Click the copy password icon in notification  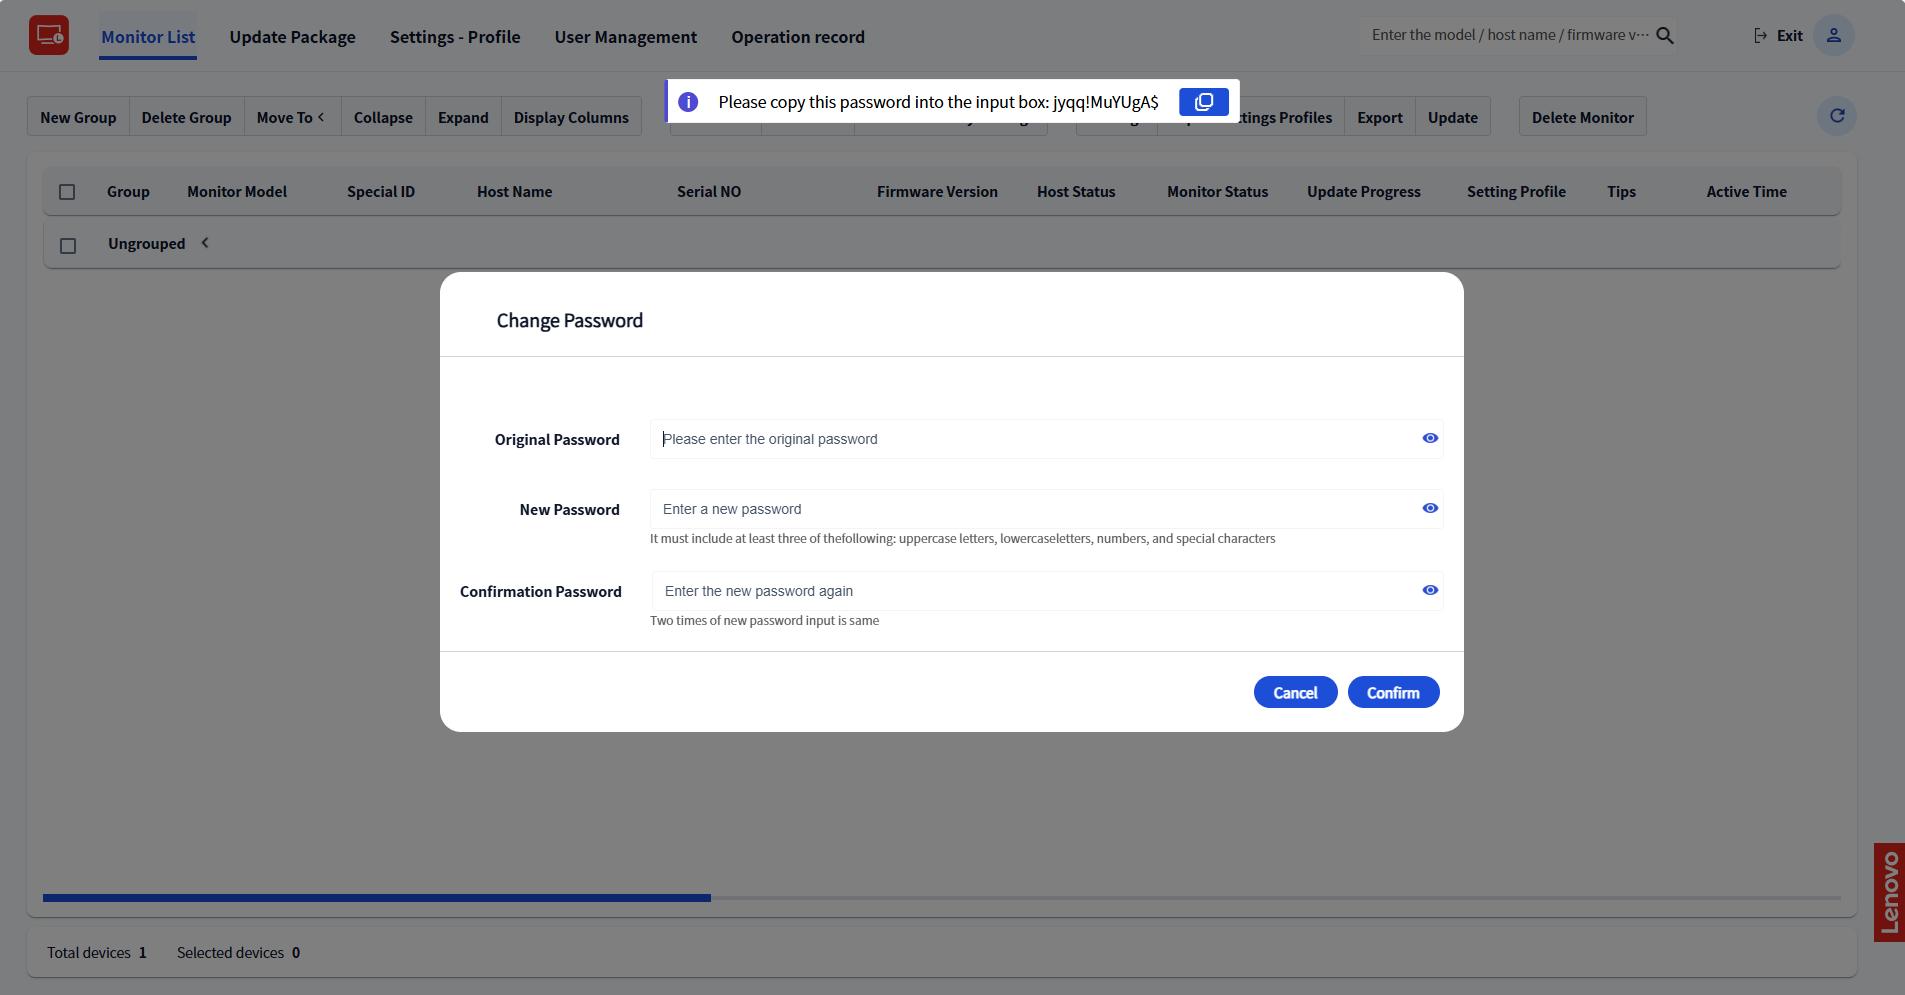pyautogui.click(x=1203, y=102)
